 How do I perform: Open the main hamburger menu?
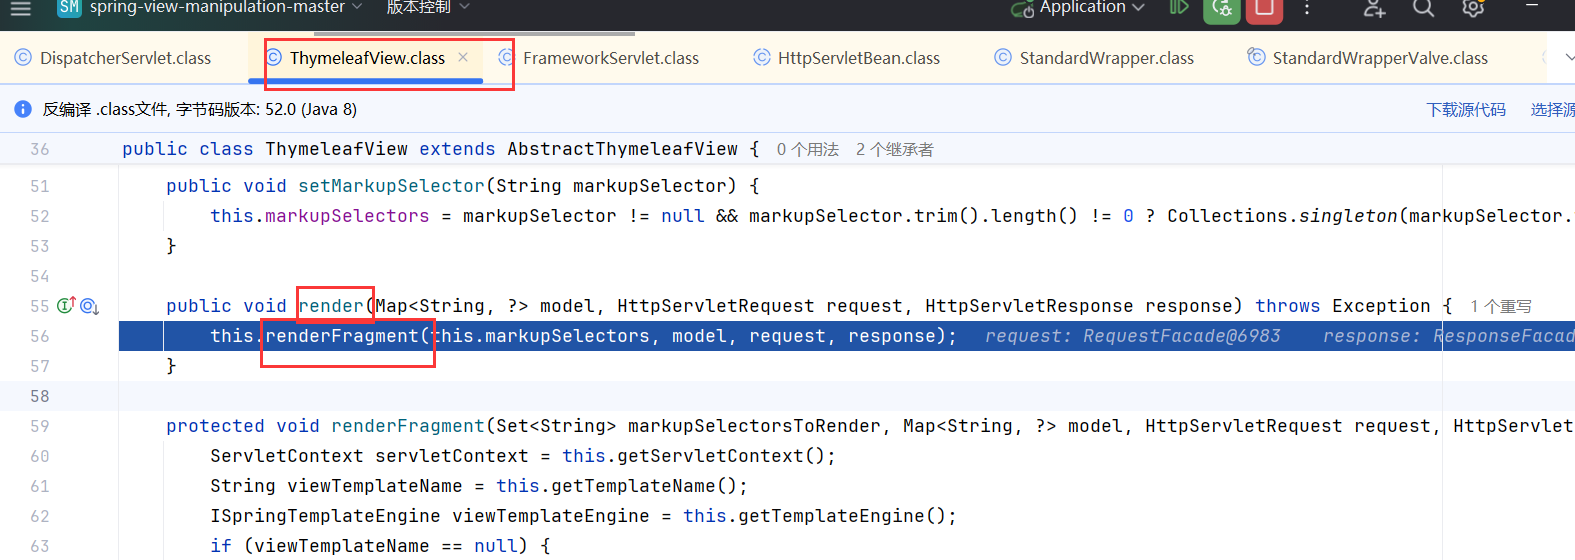point(21,9)
